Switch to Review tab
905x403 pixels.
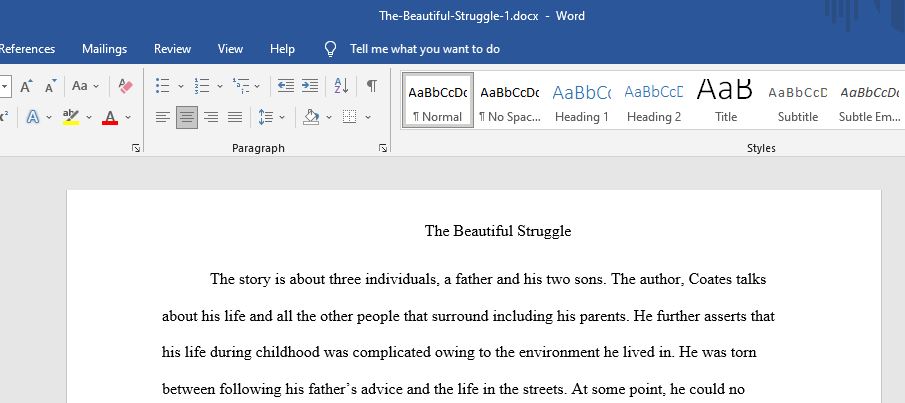point(172,49)
